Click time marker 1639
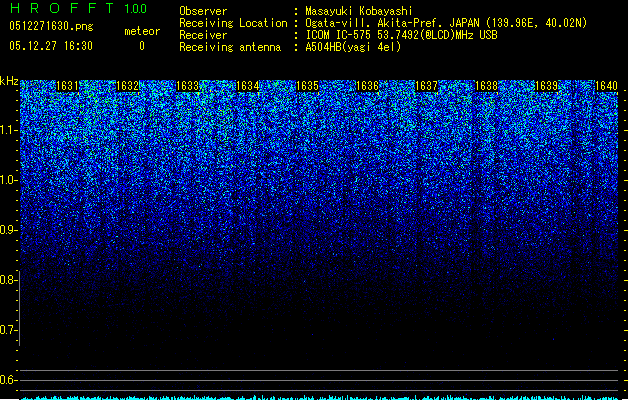 (546, 86)
